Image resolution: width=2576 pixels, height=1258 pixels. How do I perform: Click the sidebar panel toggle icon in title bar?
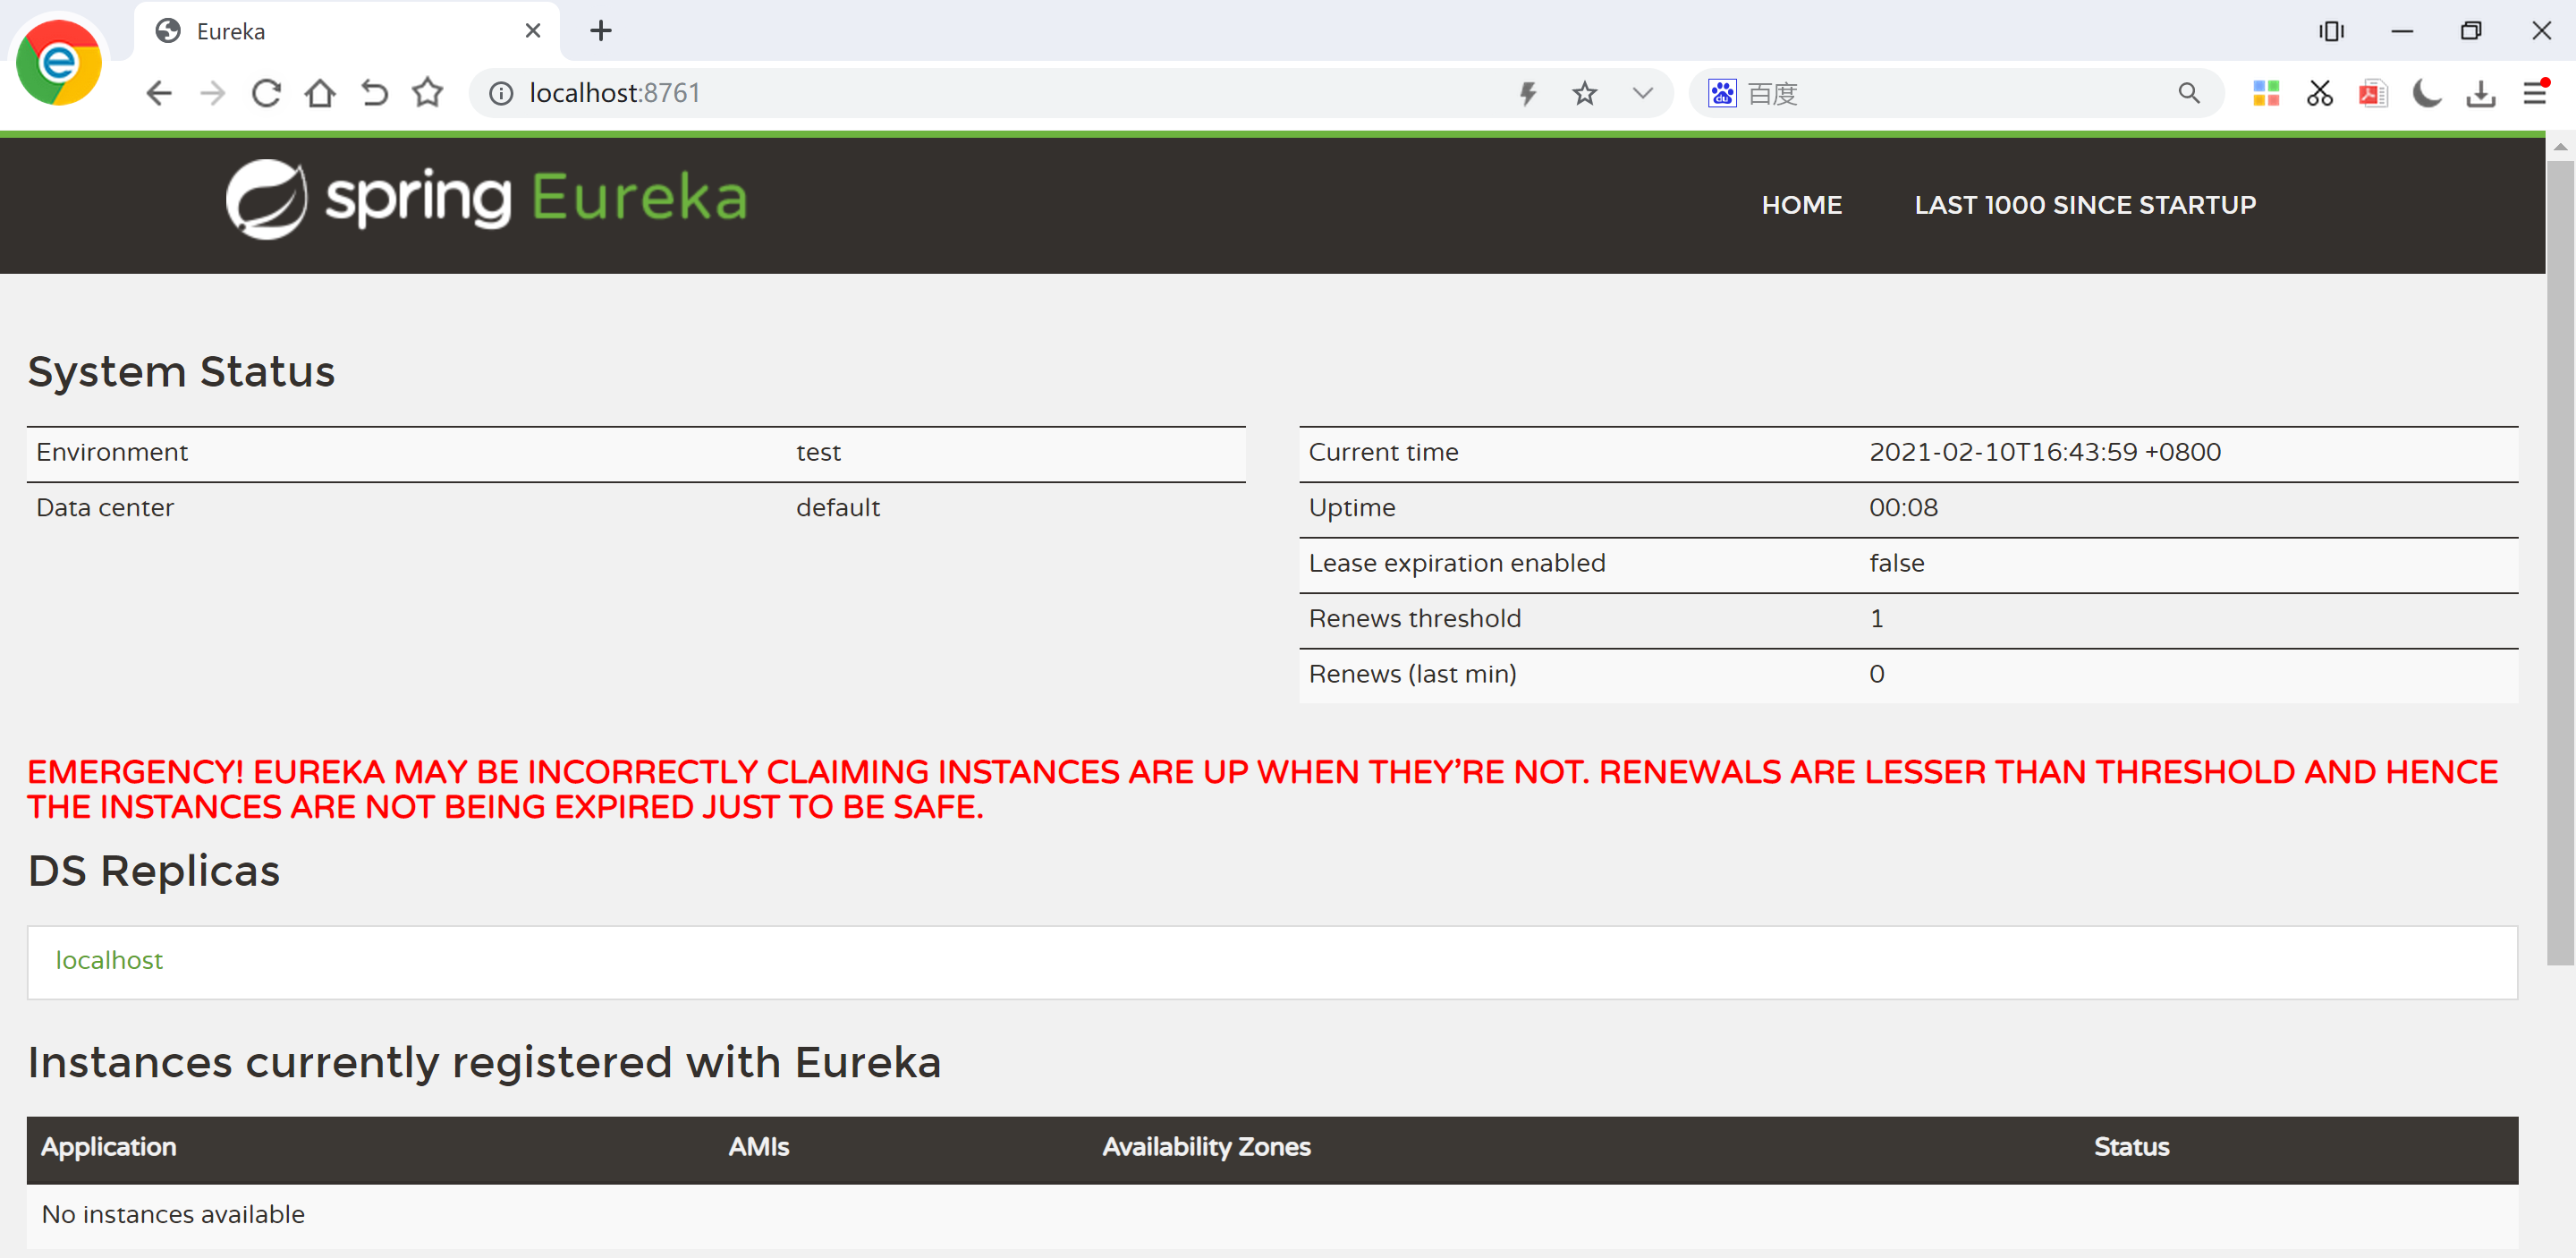click(x=2331, y=31)
